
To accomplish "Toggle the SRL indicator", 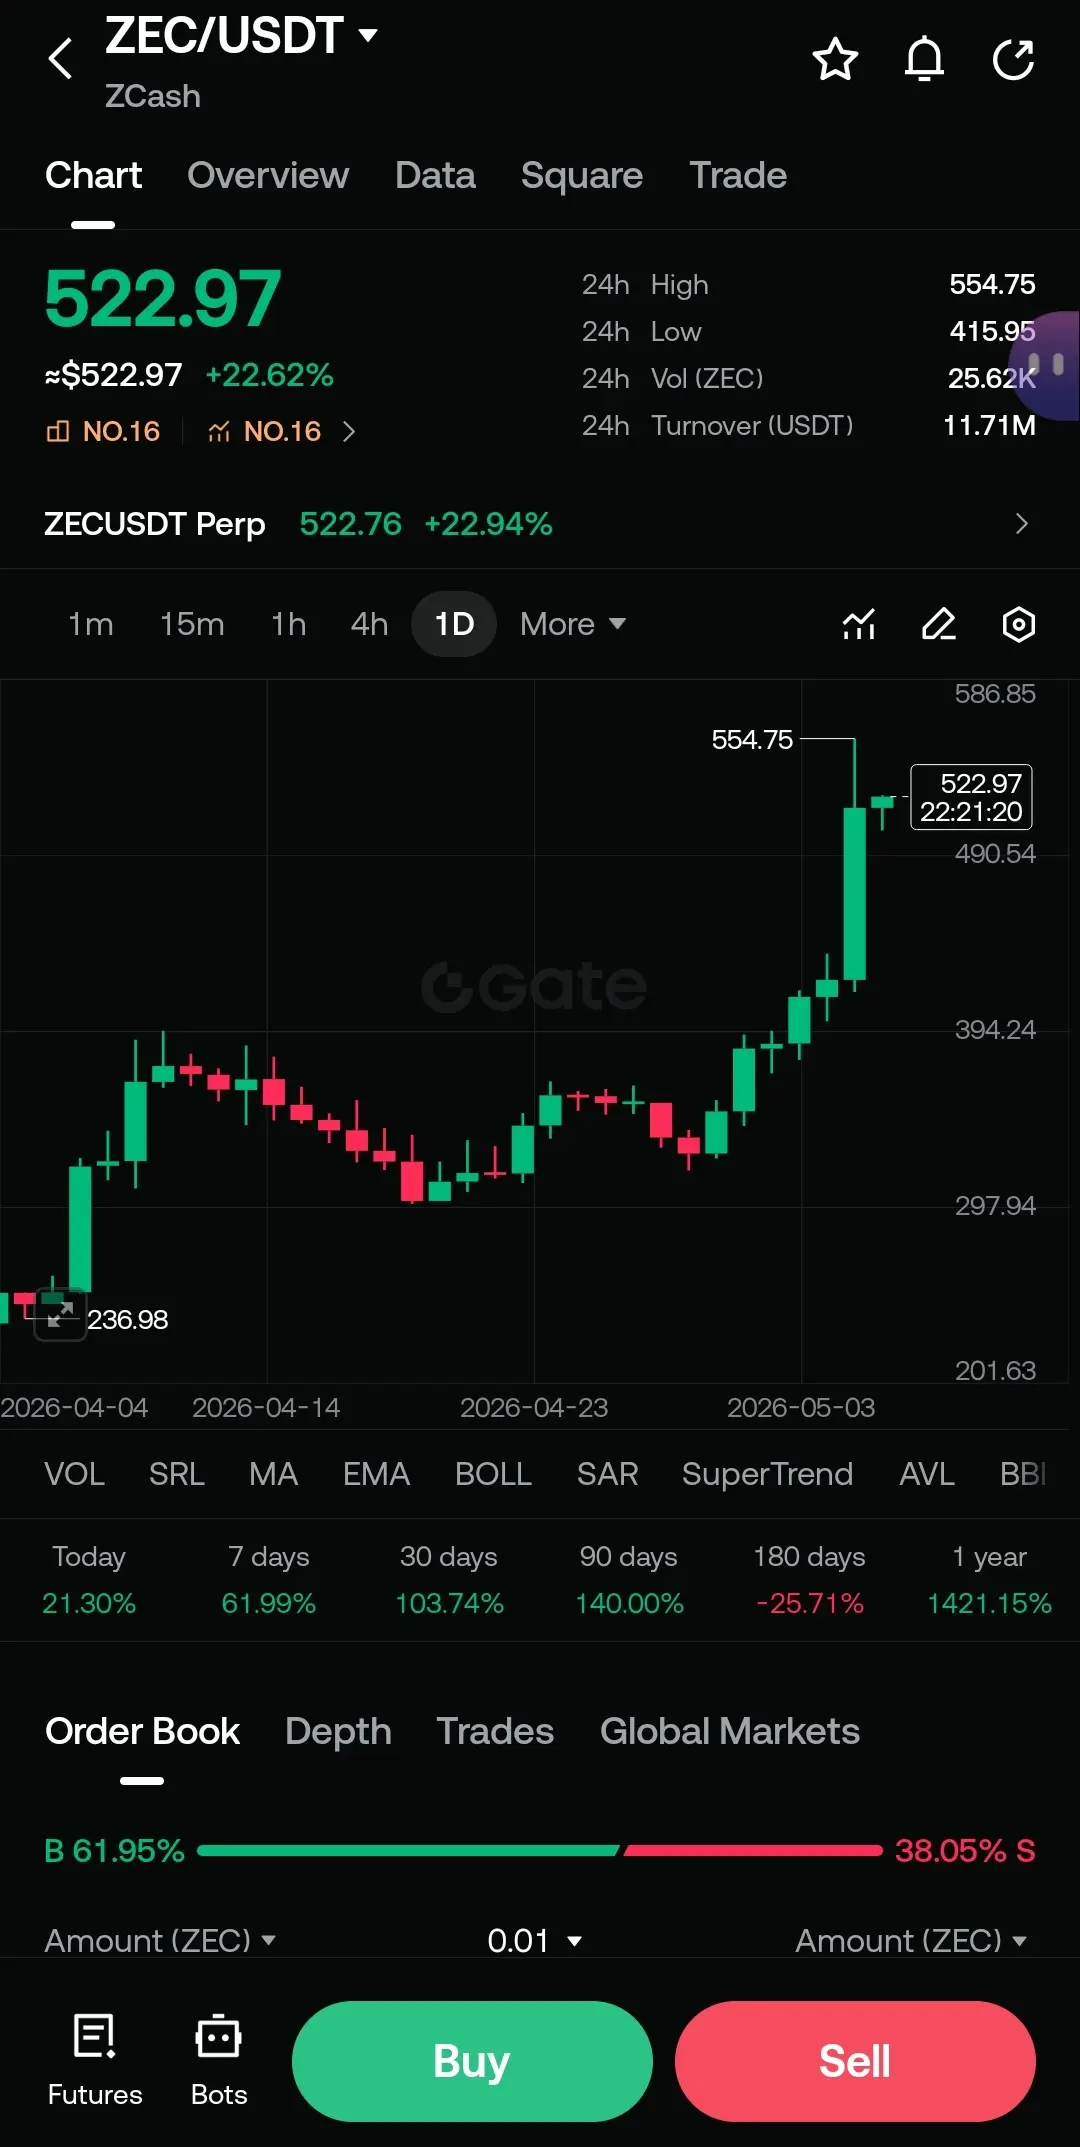I will tap(177, 1474).
